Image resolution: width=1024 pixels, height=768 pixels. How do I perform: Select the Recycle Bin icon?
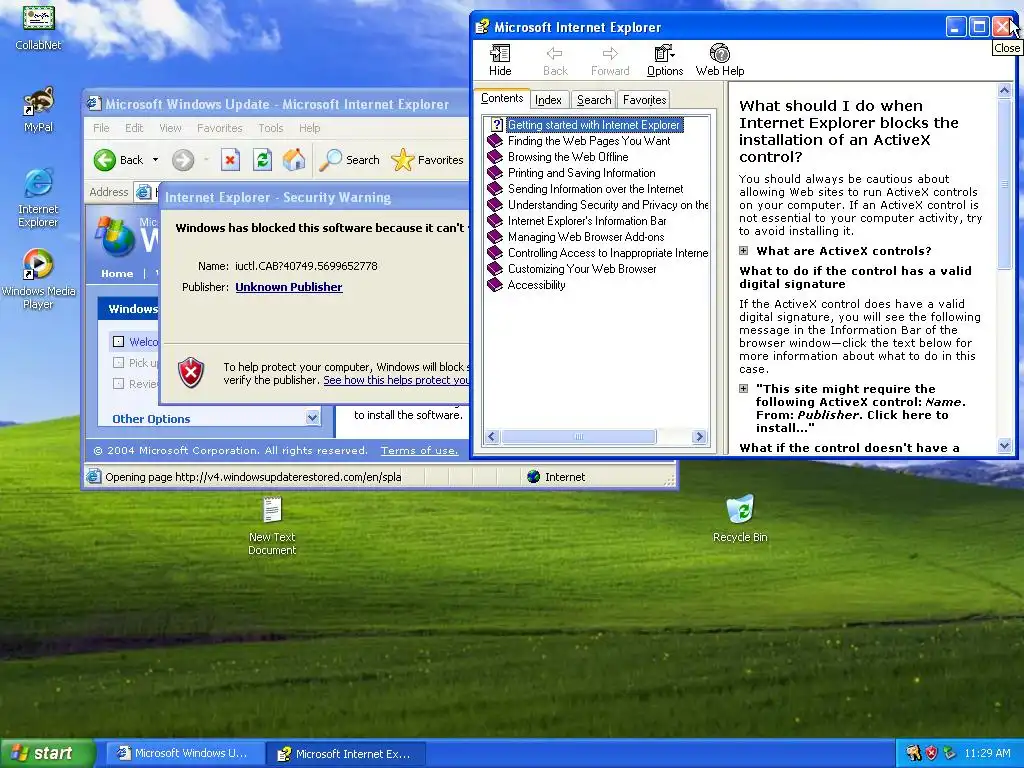coord(740,519)
